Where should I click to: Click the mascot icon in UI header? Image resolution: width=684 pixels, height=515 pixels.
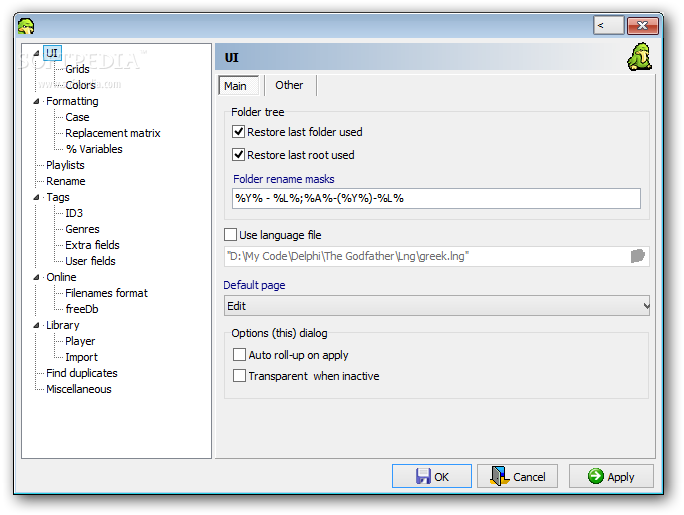(640, 57)
